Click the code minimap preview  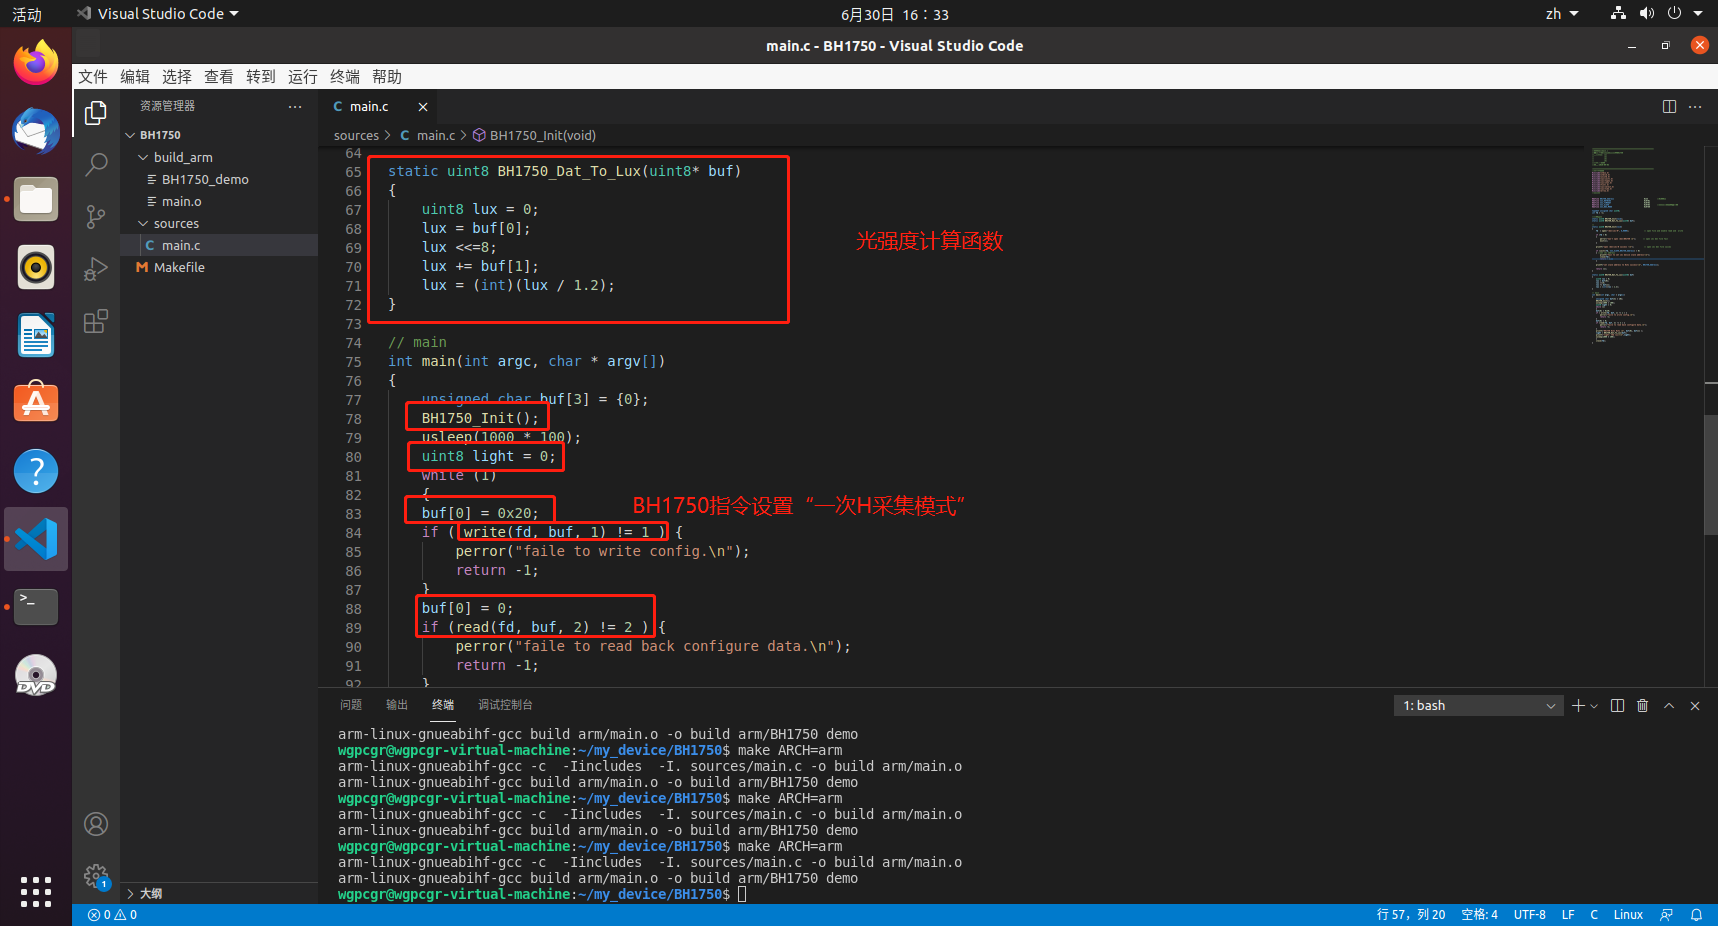(1645, 246)
